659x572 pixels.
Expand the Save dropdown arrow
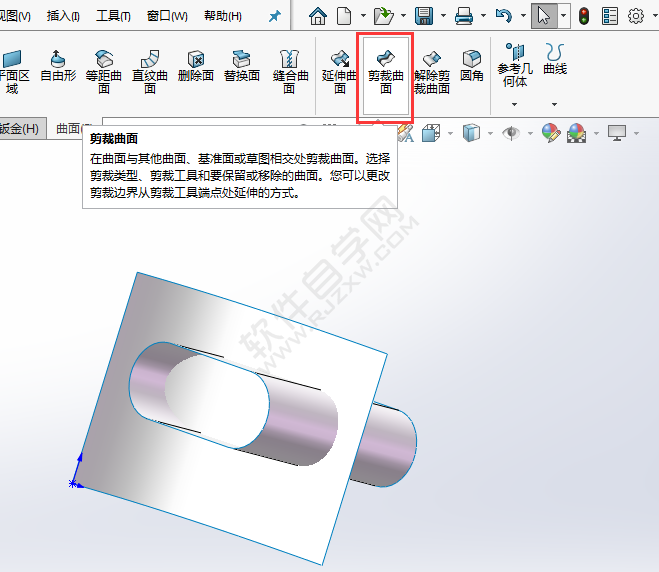(443, 16)
